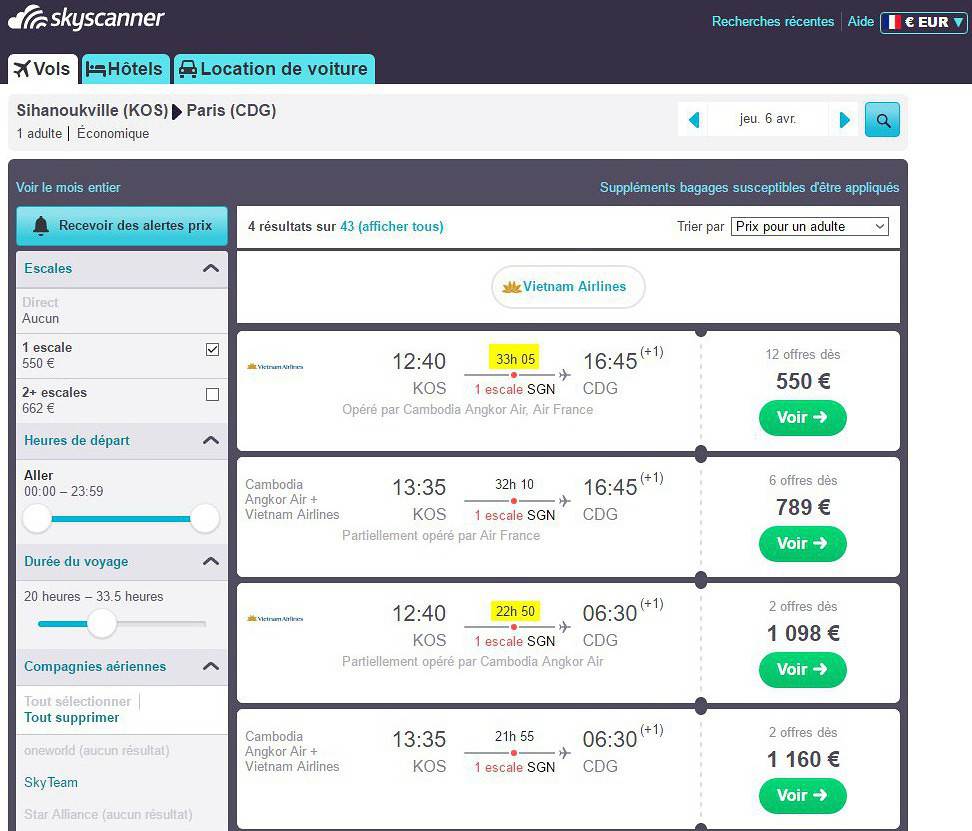Click Tout sélectionner
Image resolution: width=972 pixels, height=831 pixels.
77,701
